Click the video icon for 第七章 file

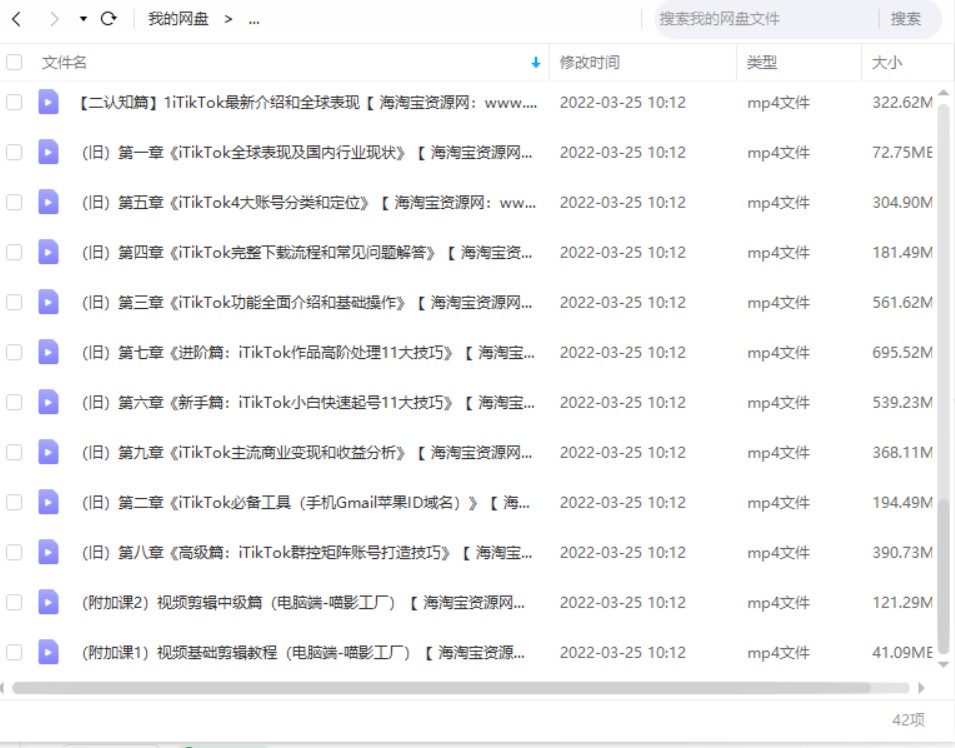click(x=48, y=352)
